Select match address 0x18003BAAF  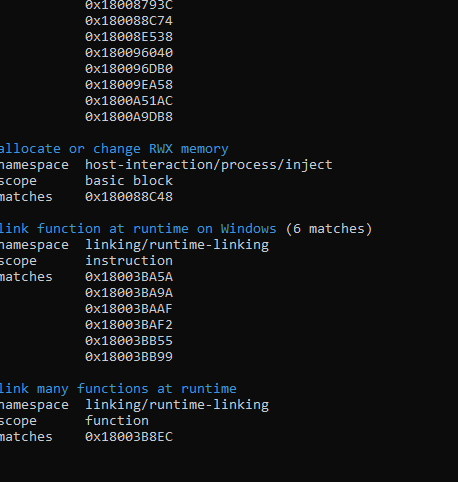click(129, 309)
